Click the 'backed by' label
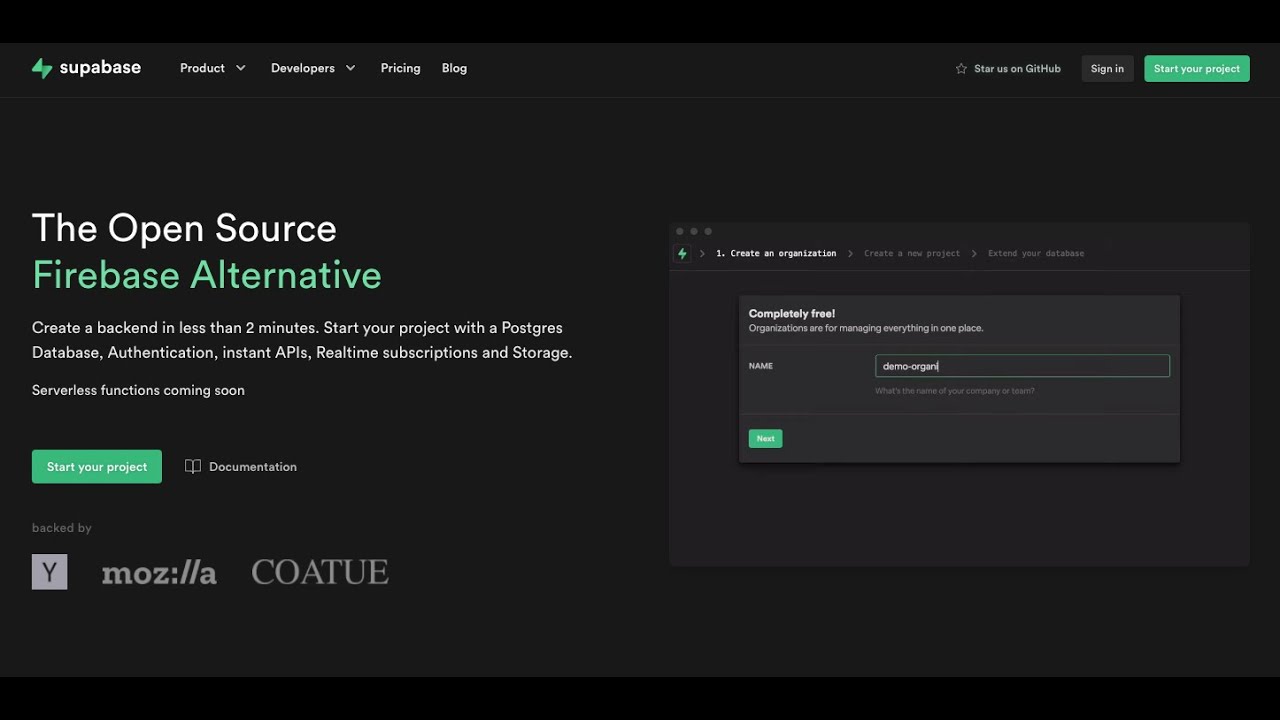The width and height of the screenshot is (1280, 720). coord(62,528)
